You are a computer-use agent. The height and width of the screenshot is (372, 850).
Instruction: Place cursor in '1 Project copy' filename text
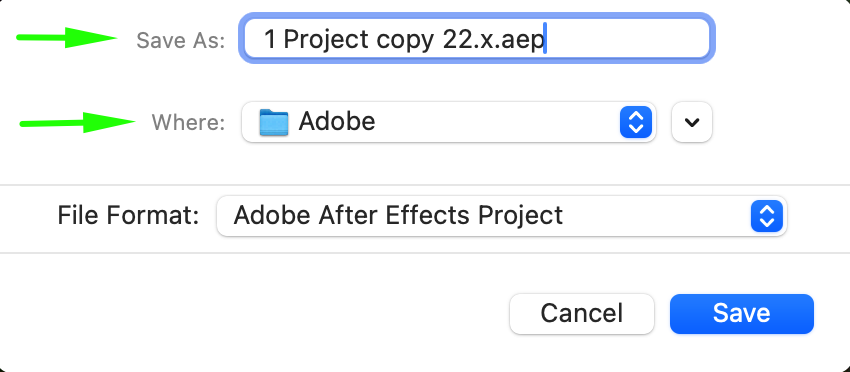click(x=349, y=40)
